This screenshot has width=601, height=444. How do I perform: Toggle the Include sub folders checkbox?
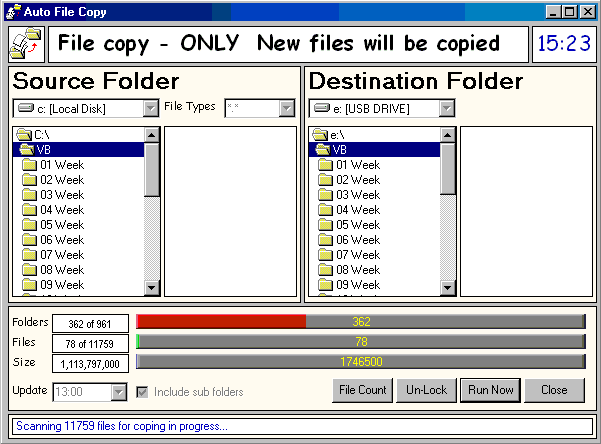click(143, 392)
